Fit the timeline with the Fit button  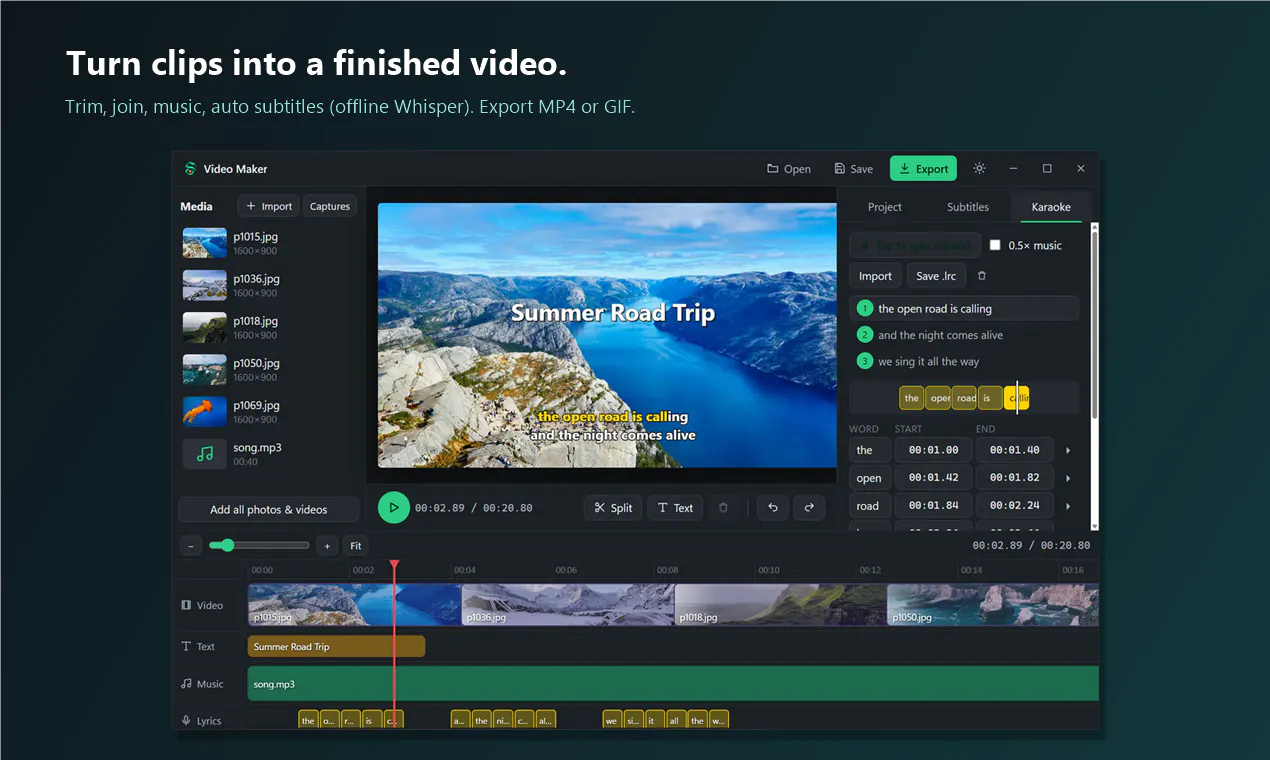(x=356, y=546)
